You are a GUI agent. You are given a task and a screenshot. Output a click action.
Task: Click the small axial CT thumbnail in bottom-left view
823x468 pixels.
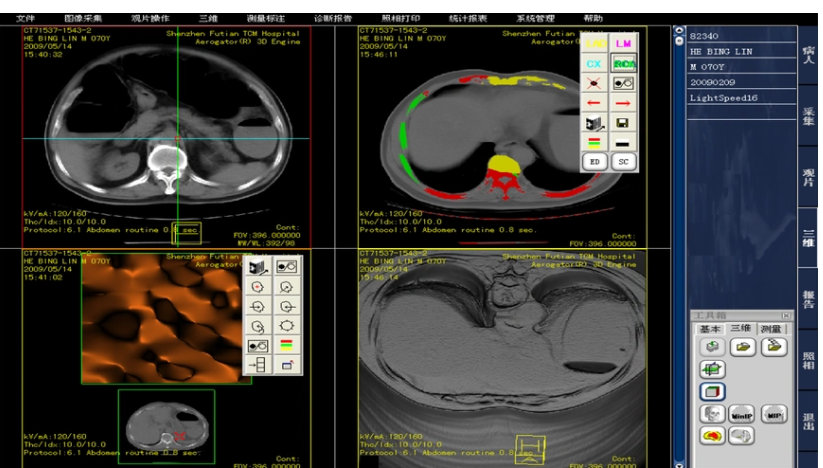[x=166, y=426]
